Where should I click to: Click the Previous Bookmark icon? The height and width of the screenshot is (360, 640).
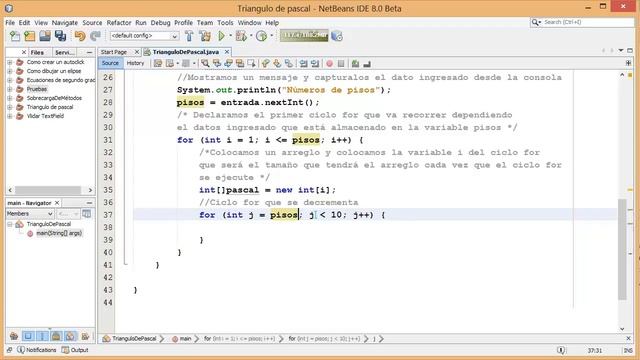(266, 63)
